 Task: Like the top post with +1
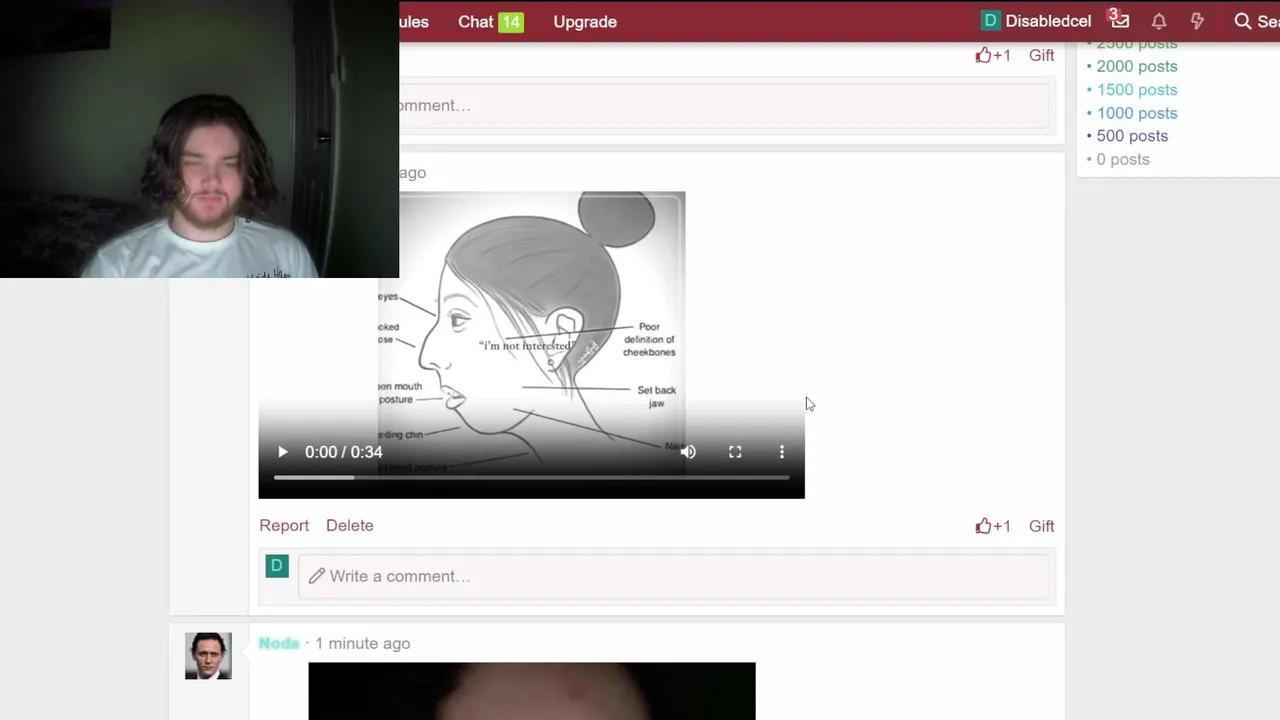point(993,55)
